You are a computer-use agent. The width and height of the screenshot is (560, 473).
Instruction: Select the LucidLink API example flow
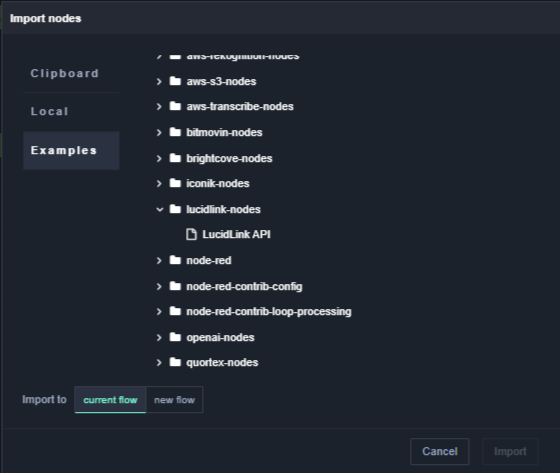tap(236, 234)
